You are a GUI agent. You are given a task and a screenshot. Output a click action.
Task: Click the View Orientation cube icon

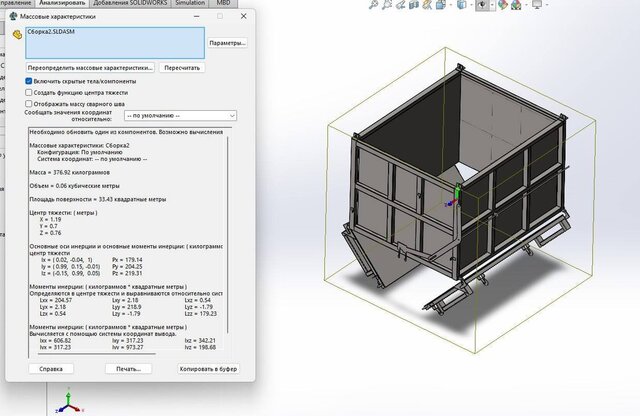click(441, 5)
